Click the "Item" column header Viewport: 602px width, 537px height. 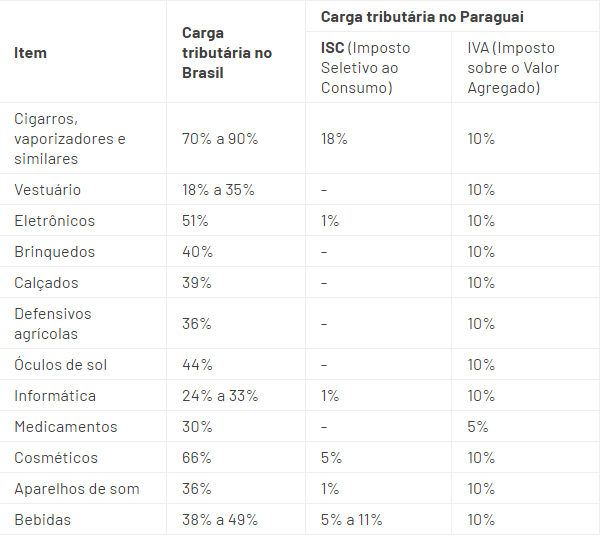[31, 52]
